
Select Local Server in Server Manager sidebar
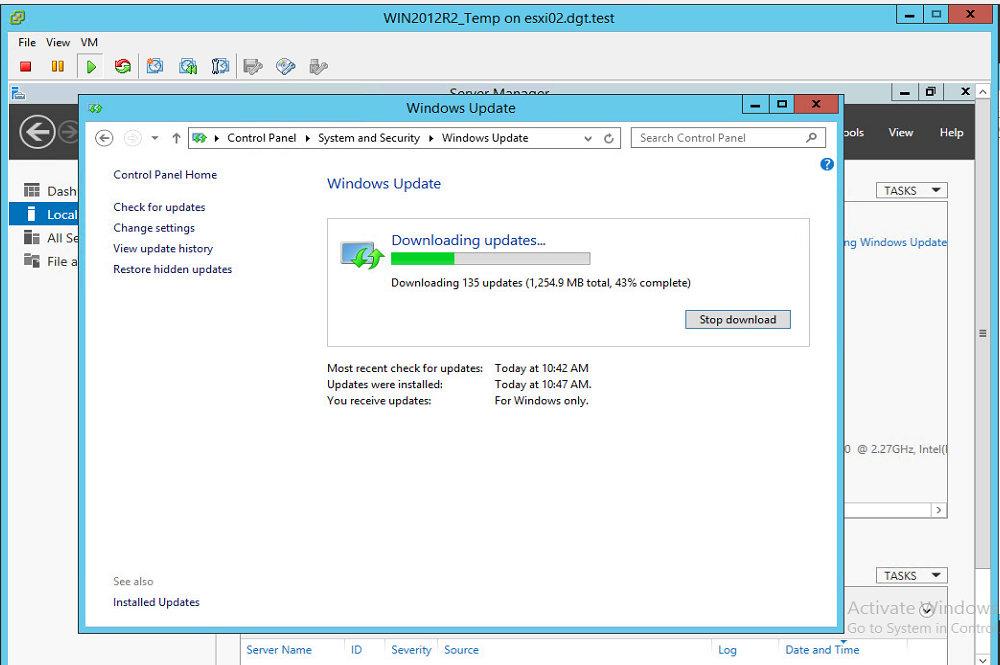click(x=44, y=214)
